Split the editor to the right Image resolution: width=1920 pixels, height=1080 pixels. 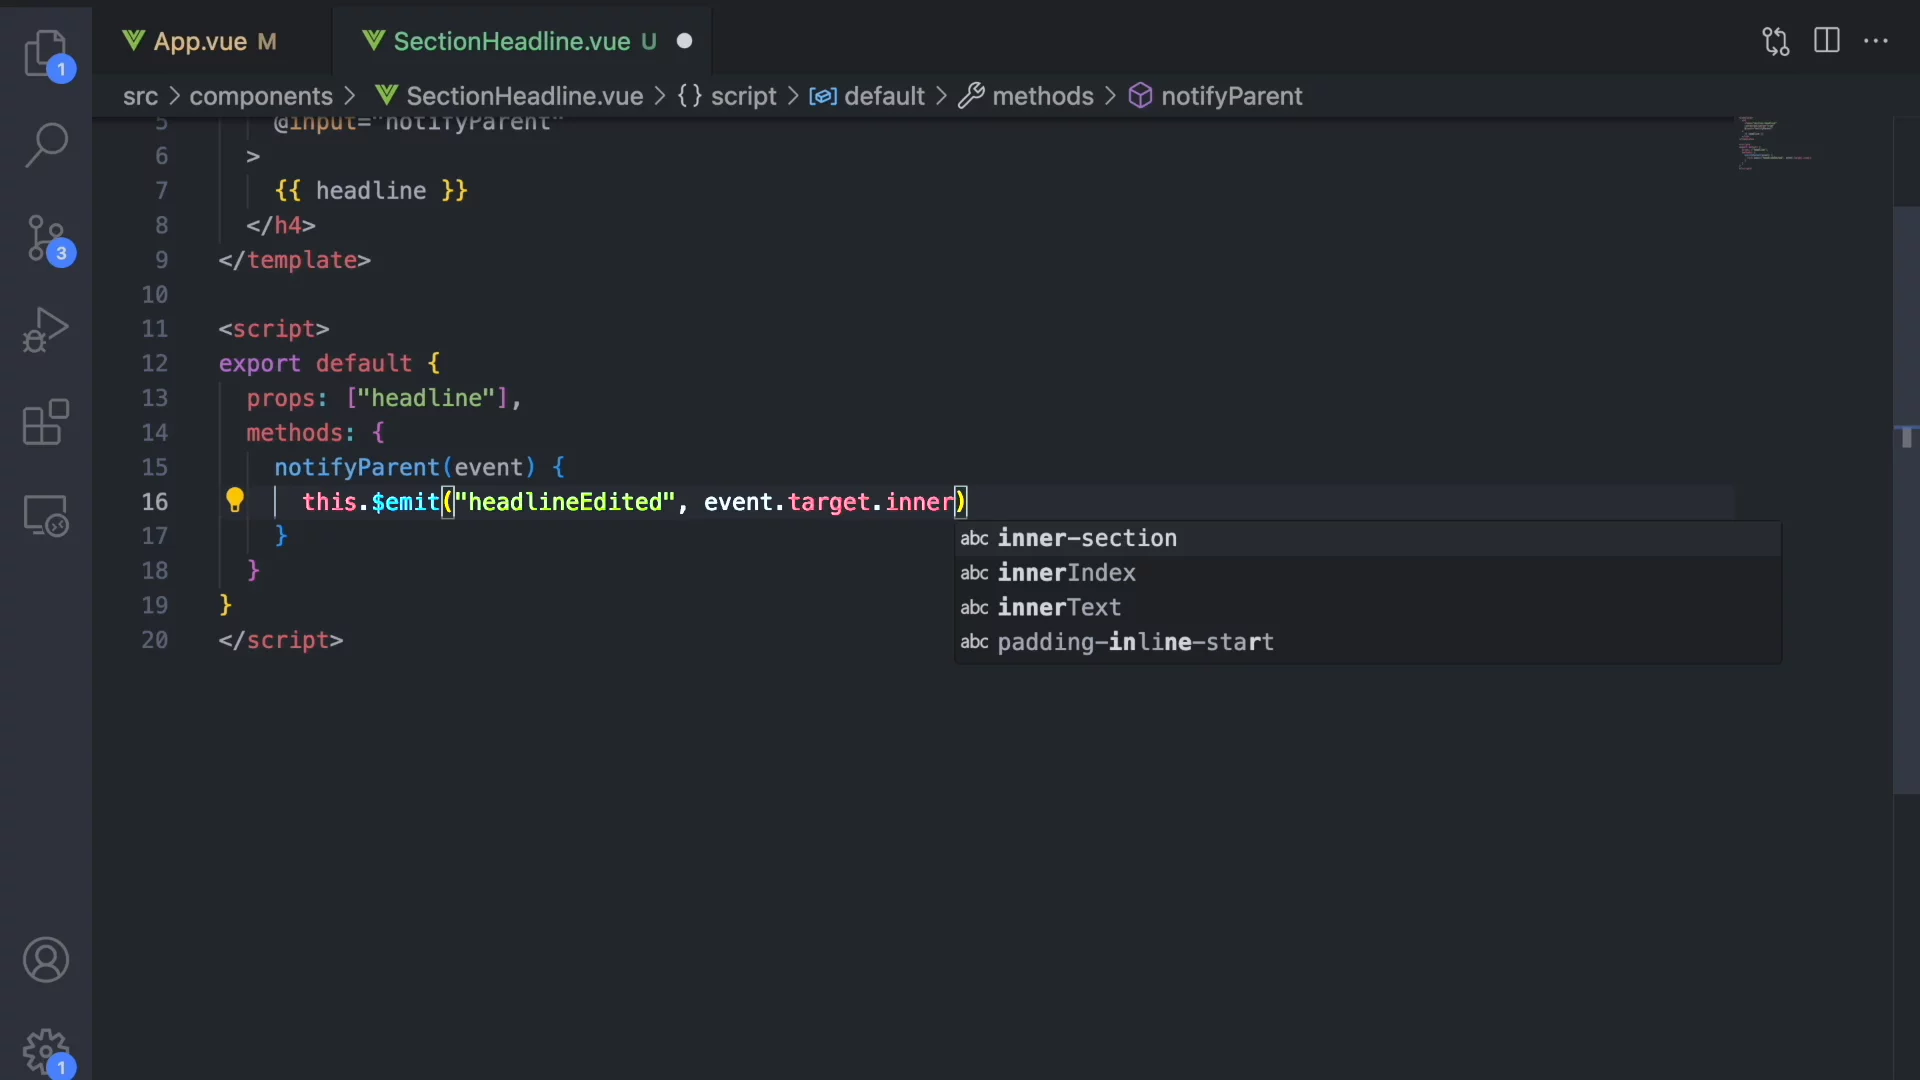click(x=1827, y=41)
